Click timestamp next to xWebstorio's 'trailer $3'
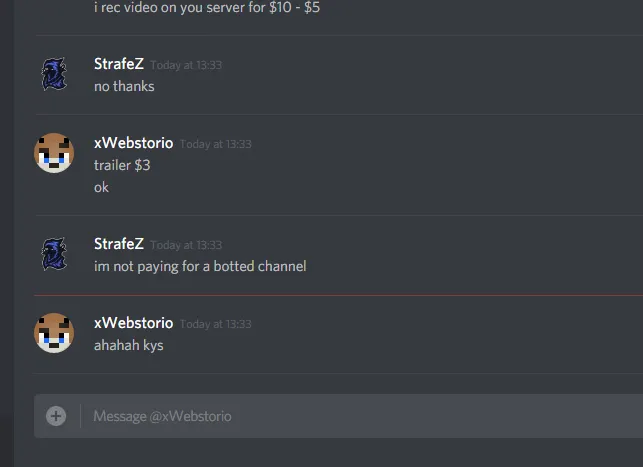The width and height of the screenshot is (643, 467). tap(216, 144)
